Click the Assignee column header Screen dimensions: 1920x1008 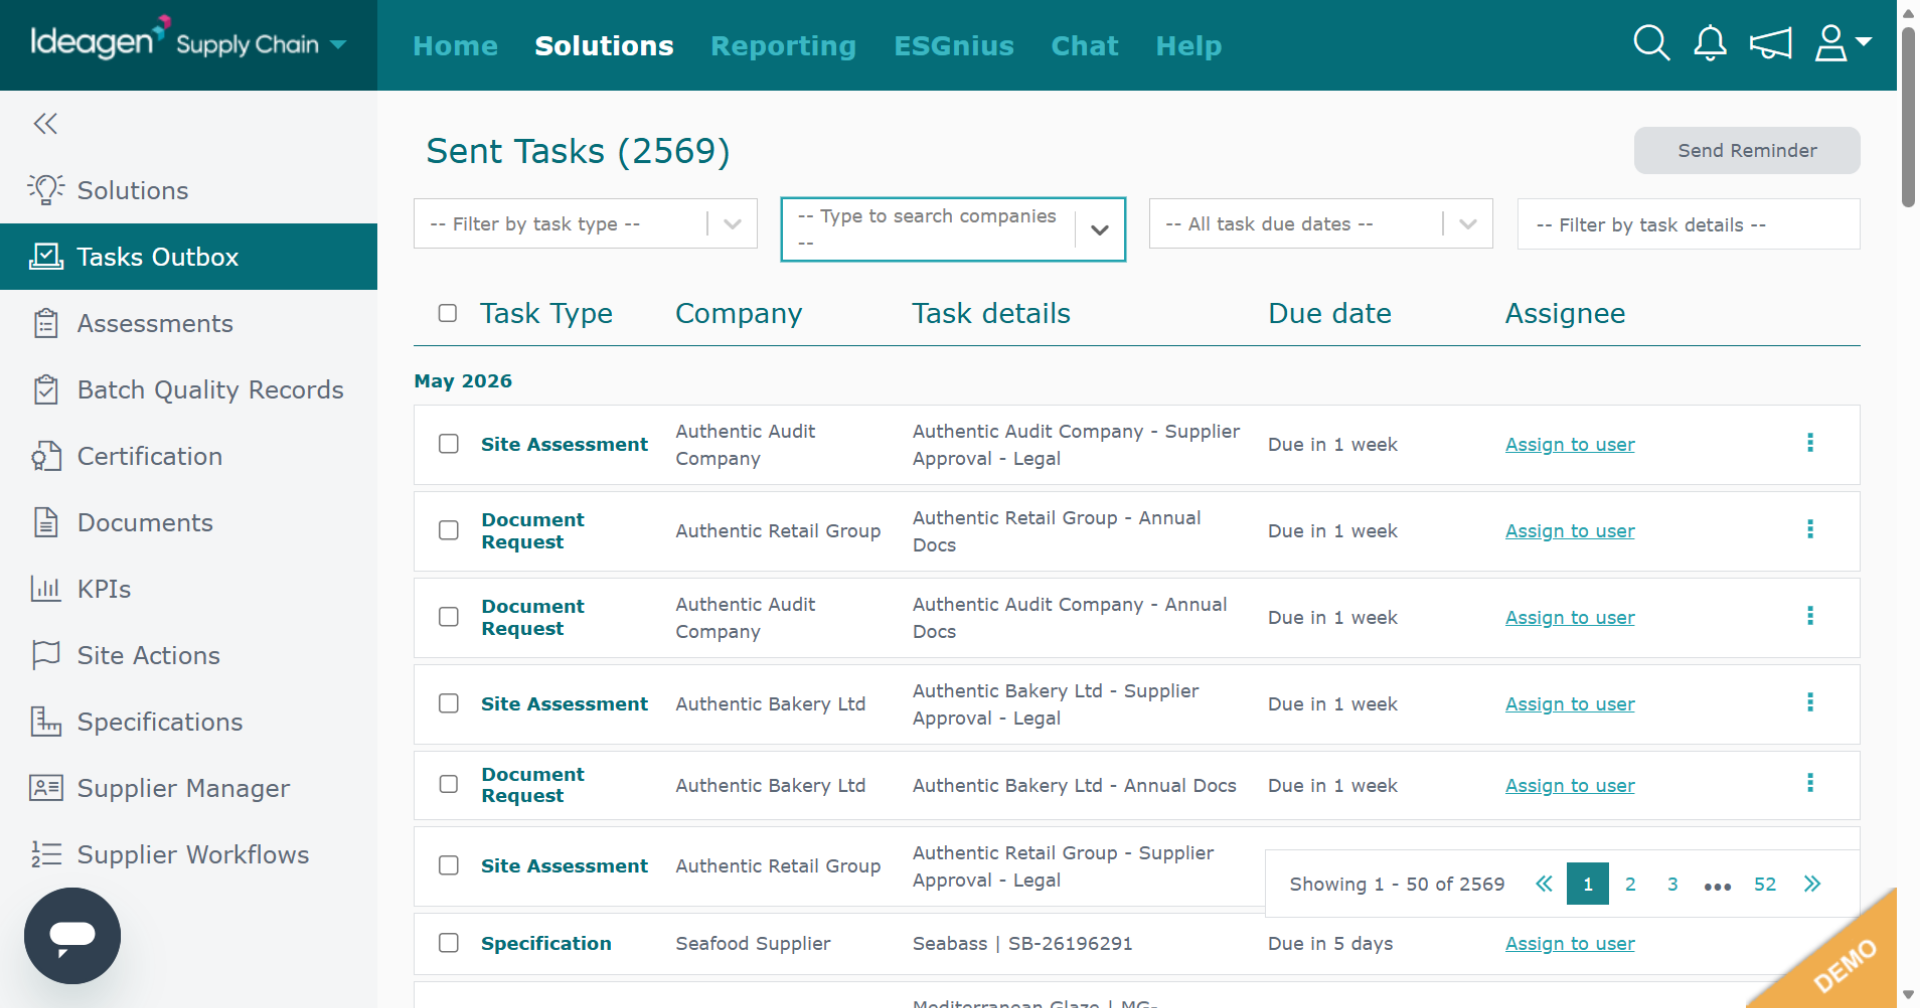(x=1565, y=313)
